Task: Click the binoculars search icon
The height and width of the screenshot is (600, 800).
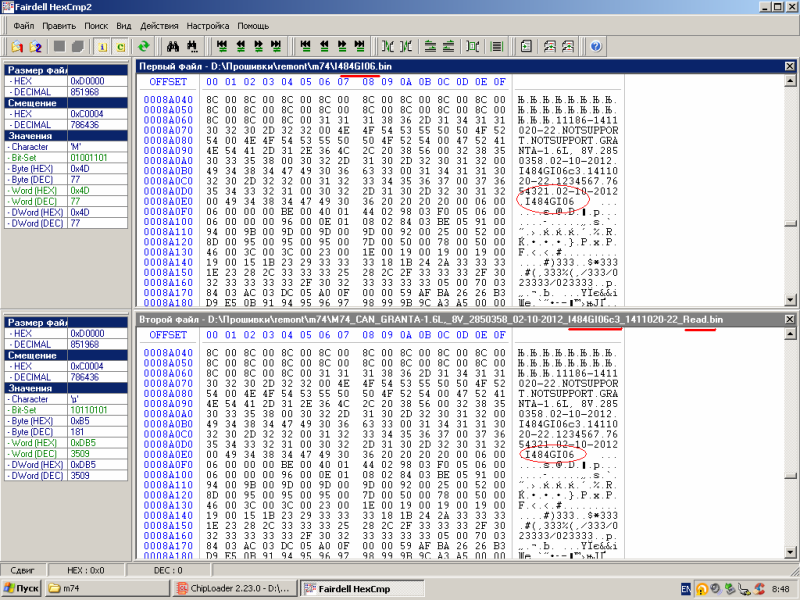Action: click(x=171, y=46)
